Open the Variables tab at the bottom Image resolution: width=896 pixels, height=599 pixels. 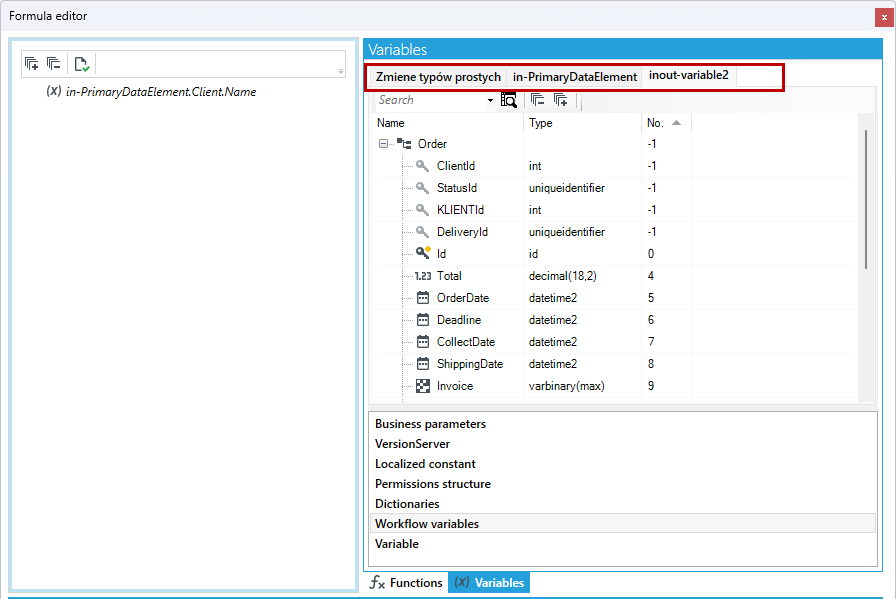[x=489, y=582]
